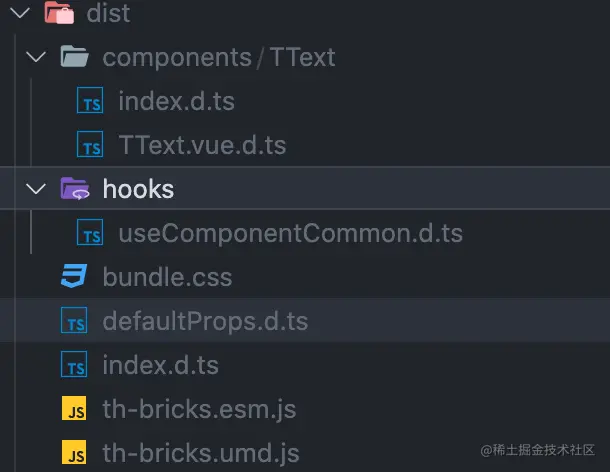Open index.d.ts inside the TText folder
The width and height of the screenshot is (610, 472).
tap(176, 101)
